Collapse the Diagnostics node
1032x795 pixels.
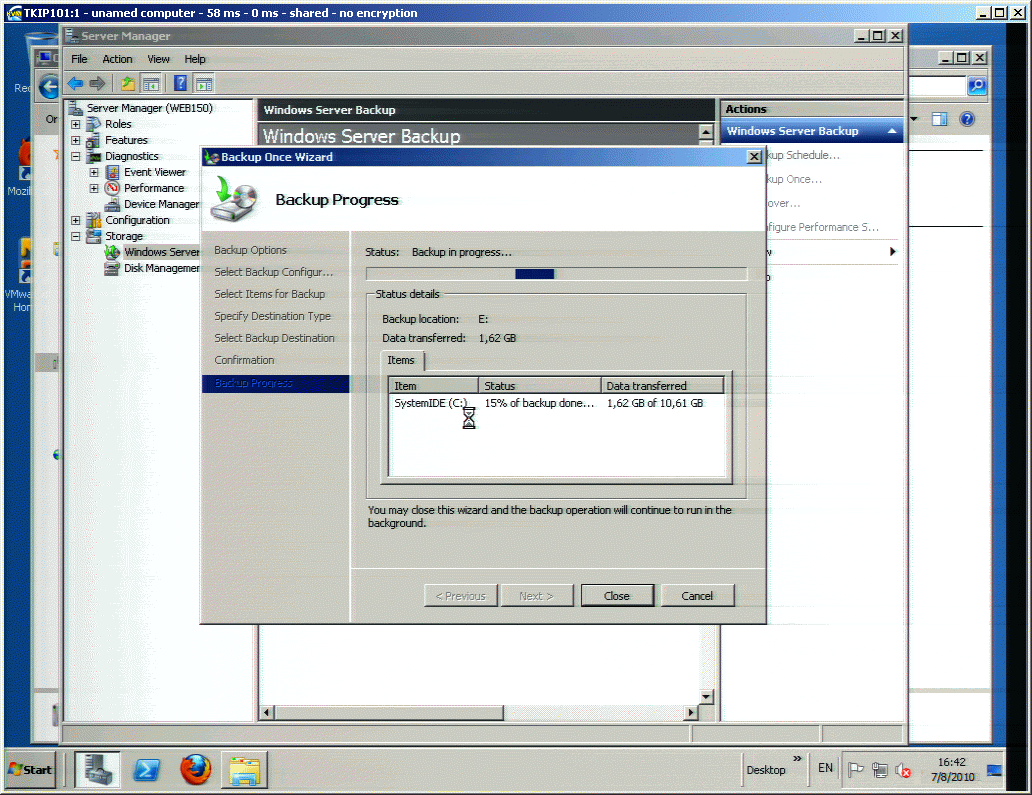76,157
